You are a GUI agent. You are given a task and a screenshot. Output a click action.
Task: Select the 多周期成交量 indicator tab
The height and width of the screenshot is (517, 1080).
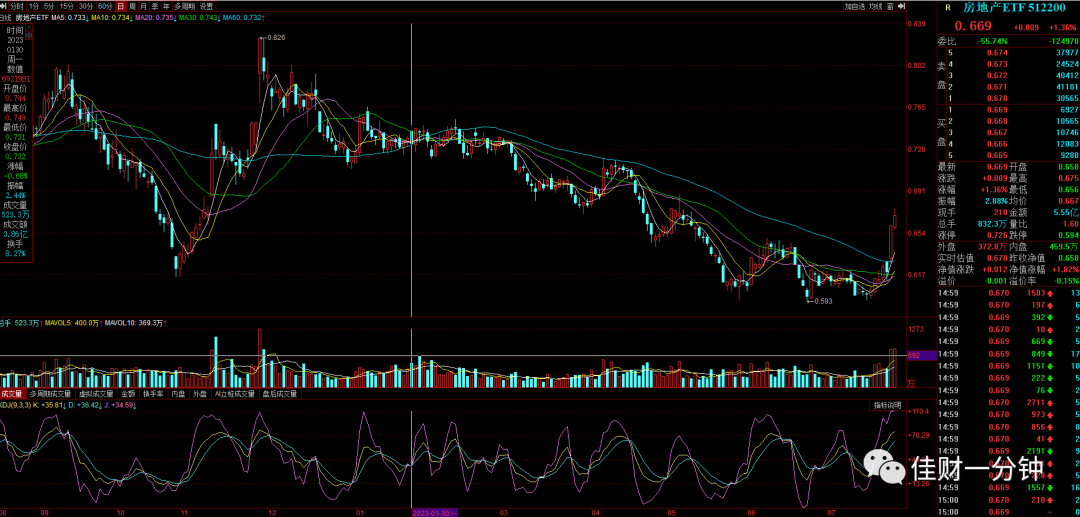pyautogui.click(x=50, y=394)
